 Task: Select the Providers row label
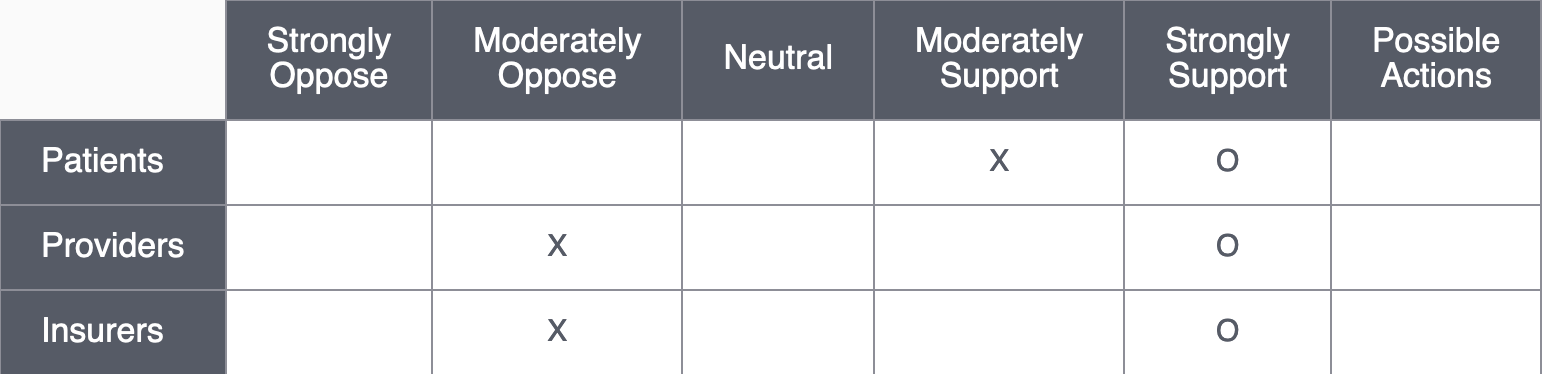(113, 247)
